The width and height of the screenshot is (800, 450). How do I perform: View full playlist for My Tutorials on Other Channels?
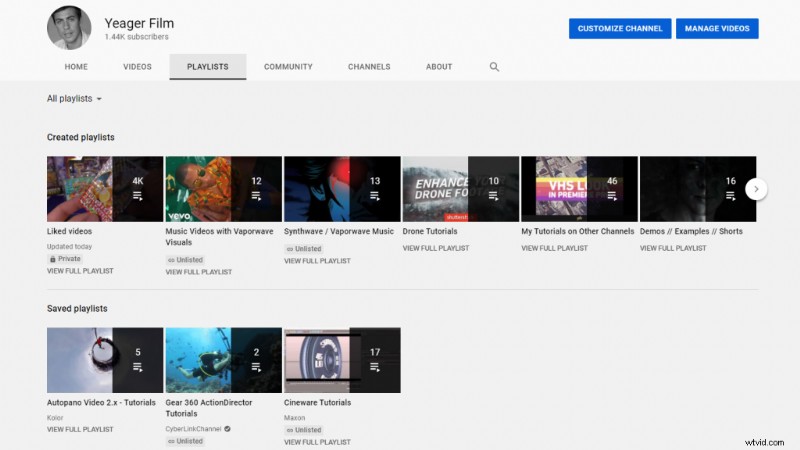point(555,248)
